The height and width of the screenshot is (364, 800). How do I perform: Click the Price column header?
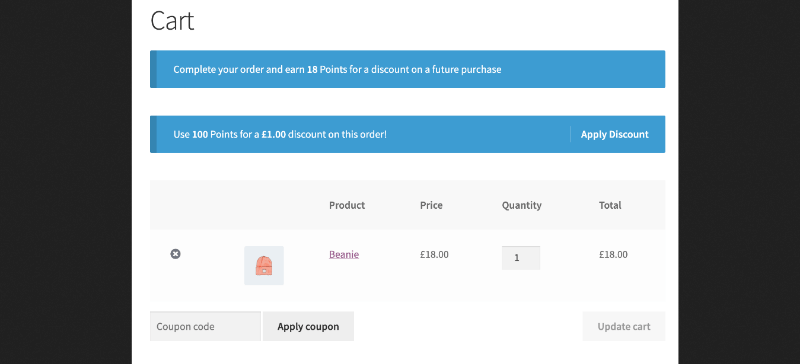(x=431, y=205)
